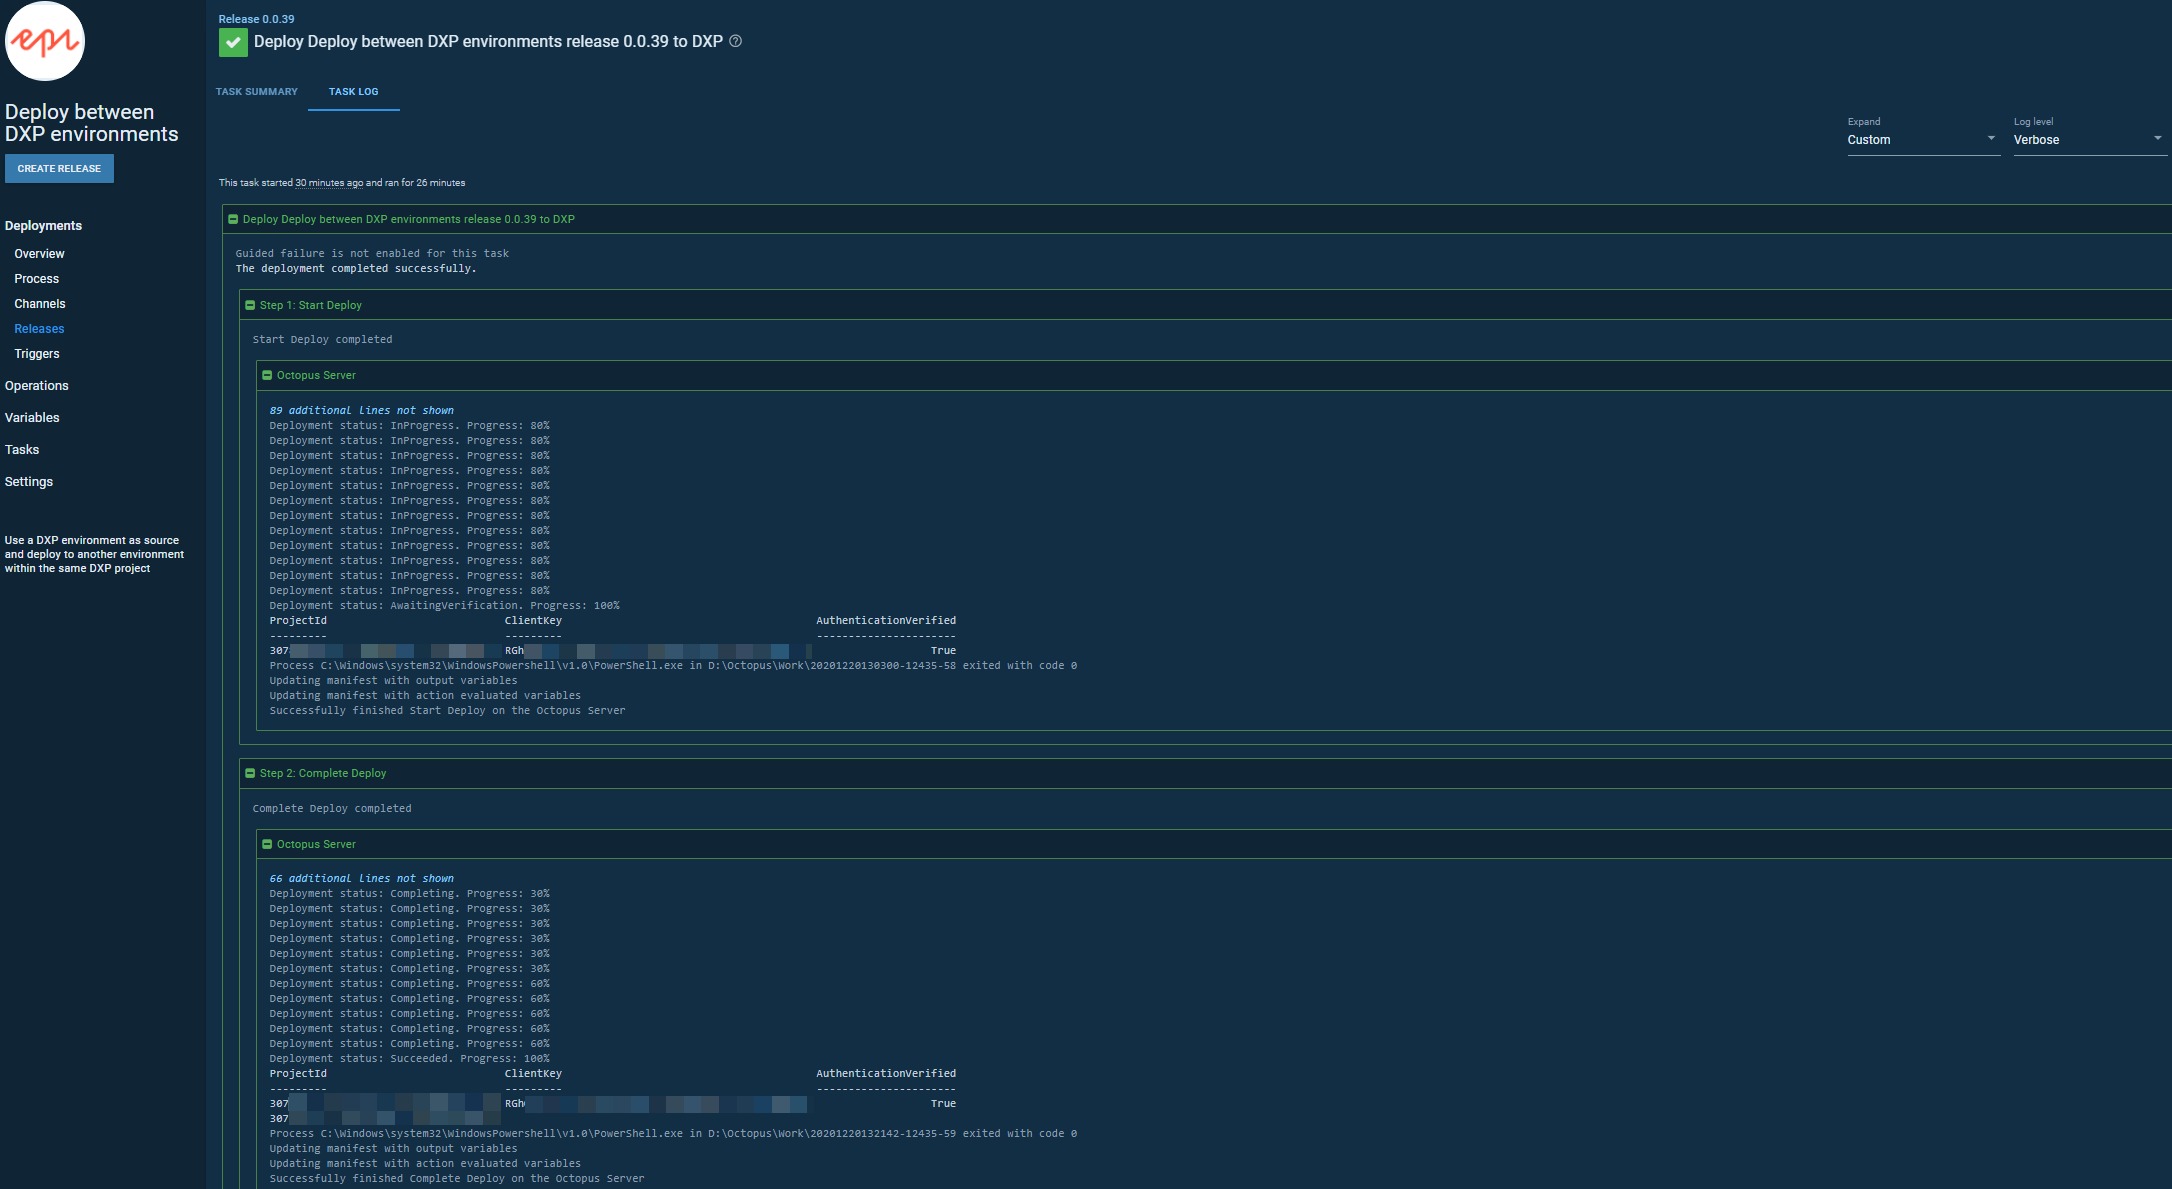Open Process in the sidebar
2172x1189 pixels.
click(37, 279)
